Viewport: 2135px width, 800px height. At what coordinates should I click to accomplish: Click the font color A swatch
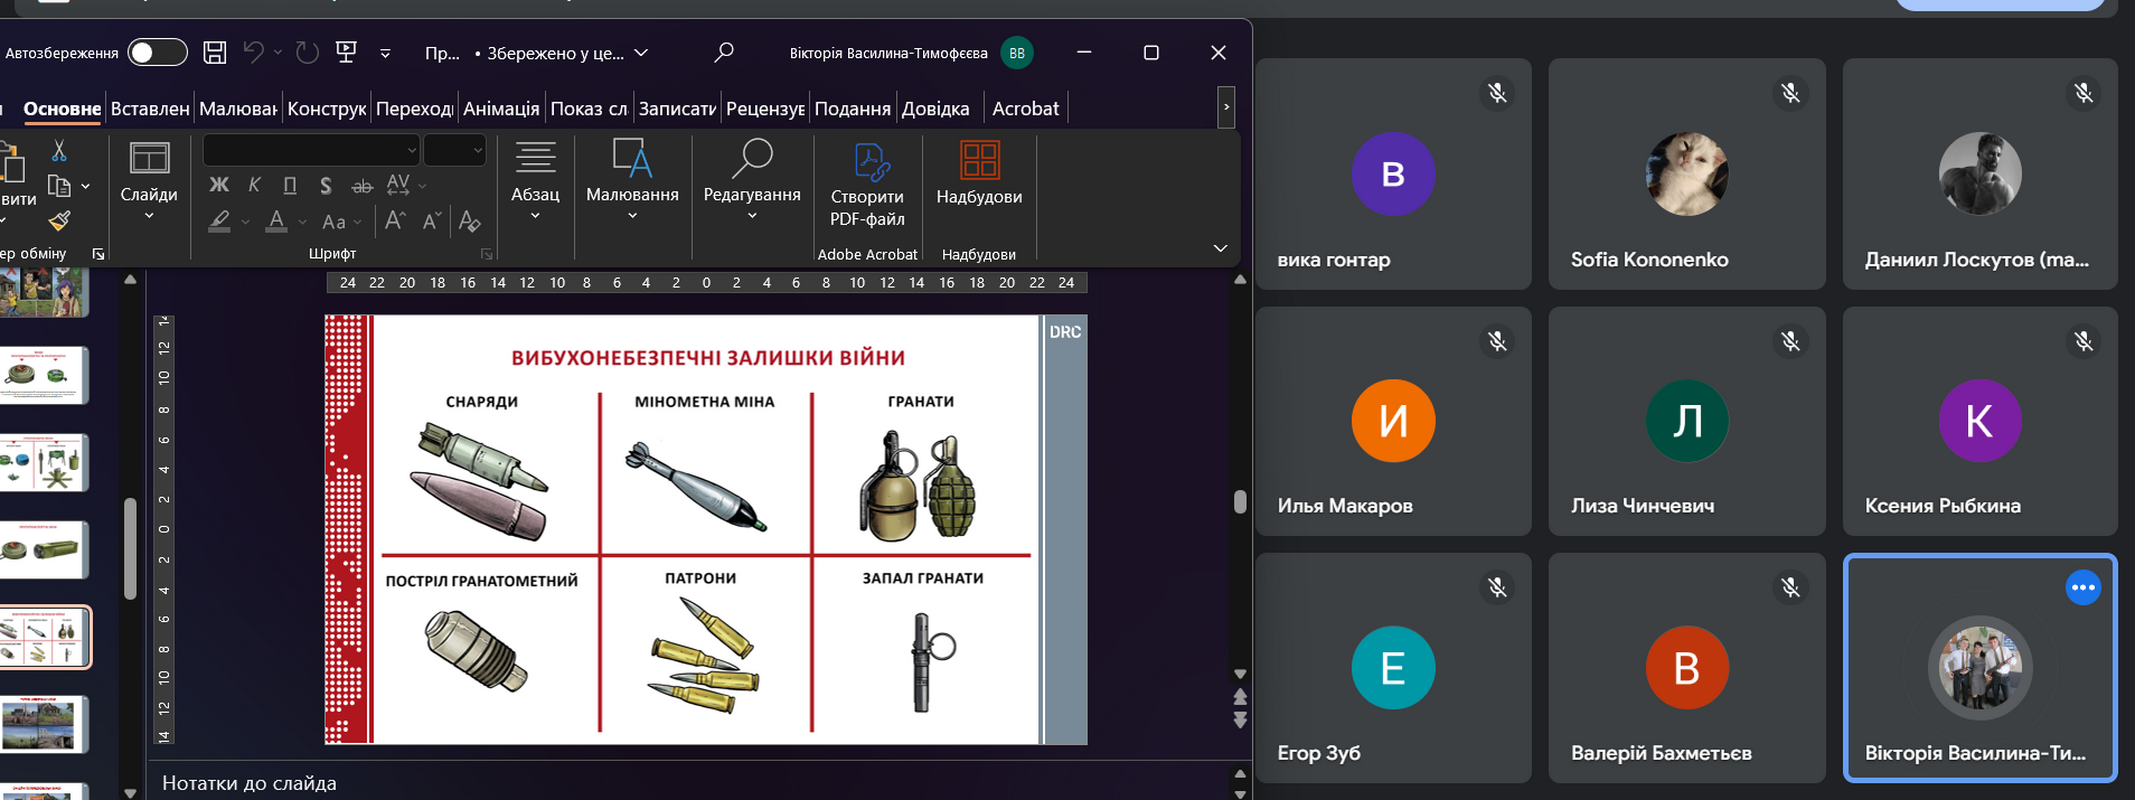(277, 221)
